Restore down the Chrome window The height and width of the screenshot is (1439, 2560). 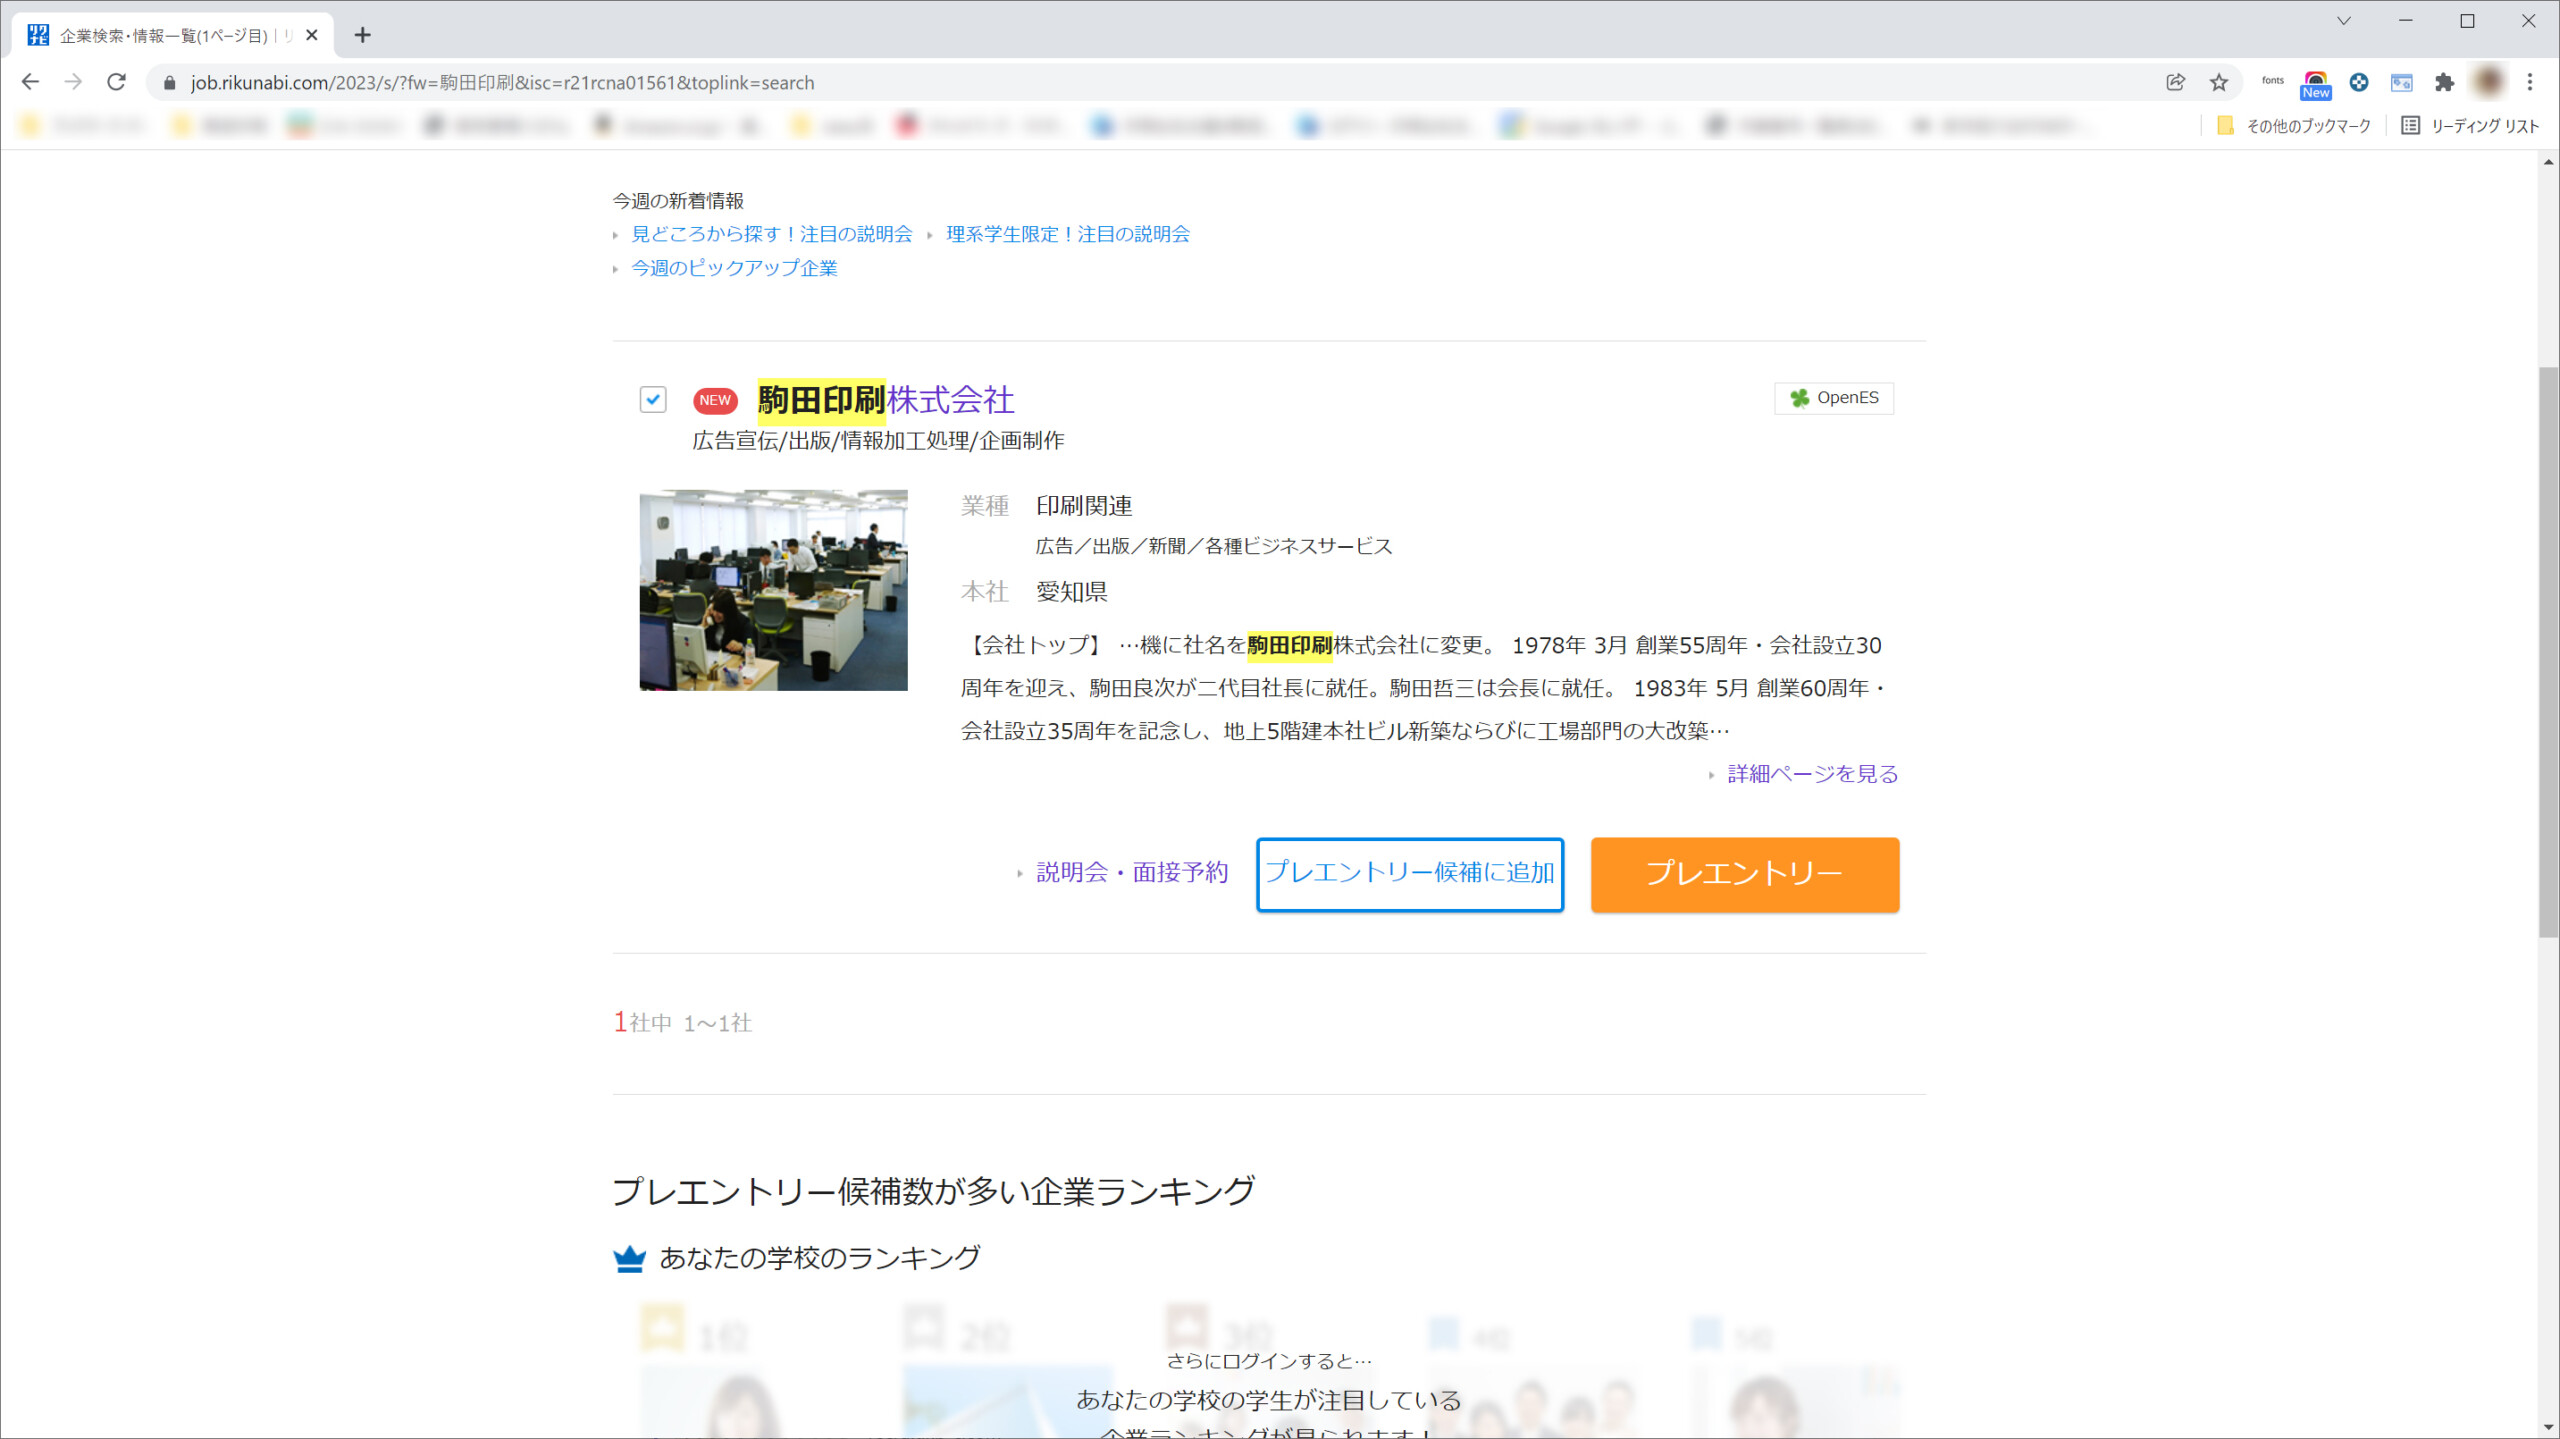pyautogui.click(x=2467, y=21)
